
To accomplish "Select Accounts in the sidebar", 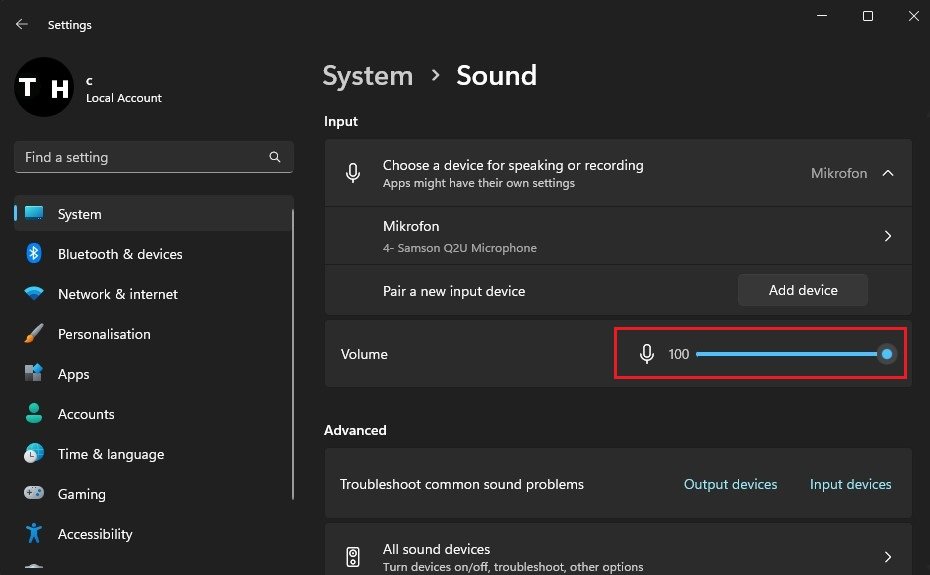I will click(x=86, y=414).
